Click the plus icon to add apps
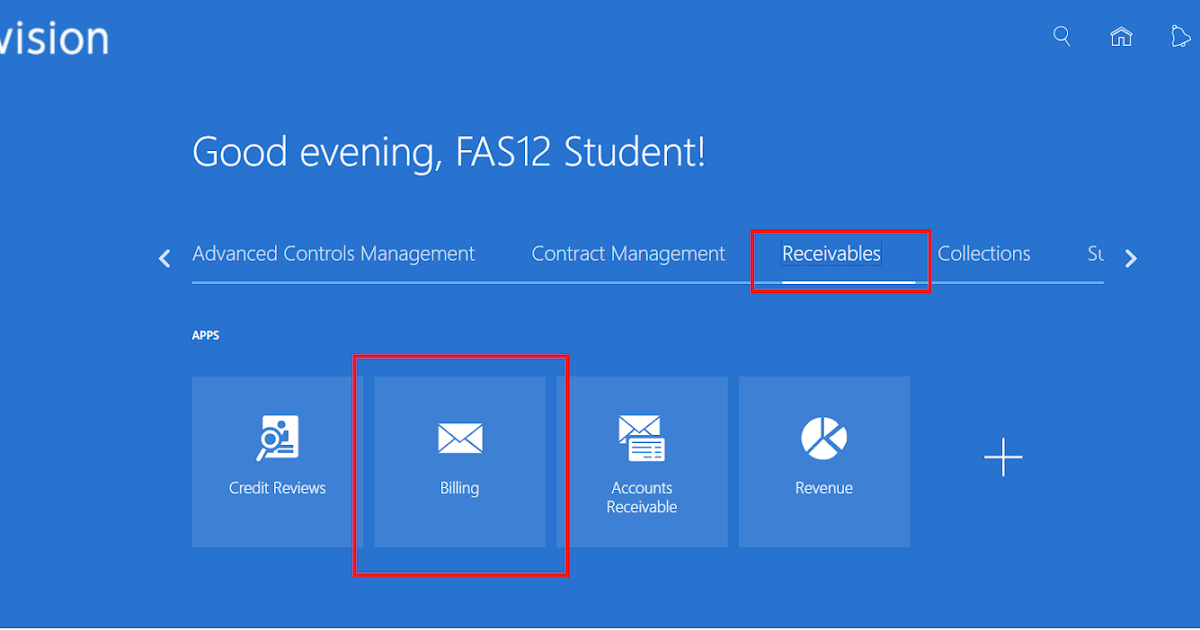 click(x=1003, y=459)
